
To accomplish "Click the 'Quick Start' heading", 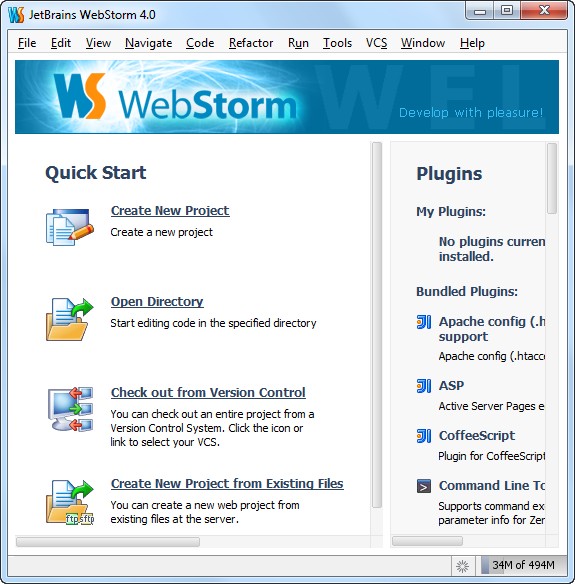I will click(x=96, y=173).
